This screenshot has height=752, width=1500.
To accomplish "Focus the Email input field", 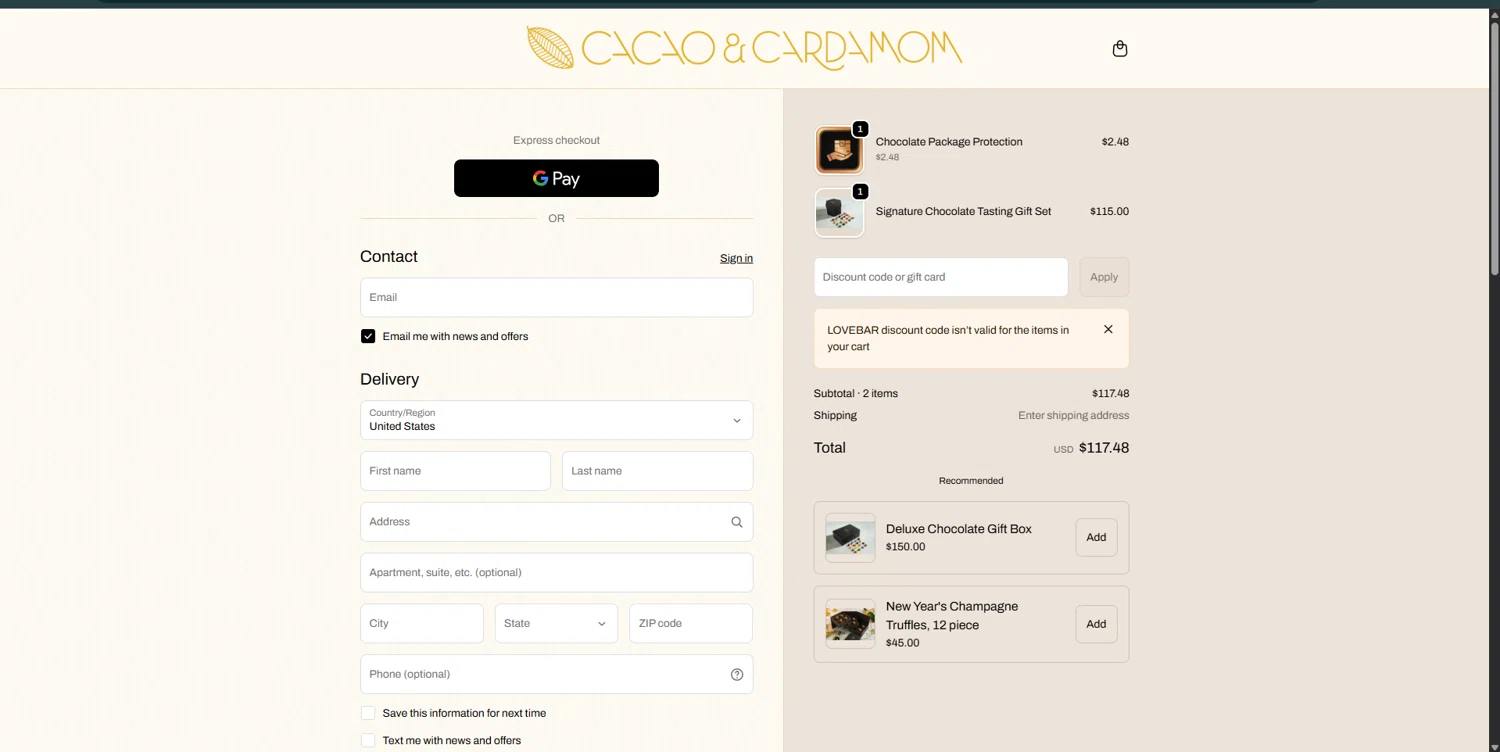I will 556,297.
